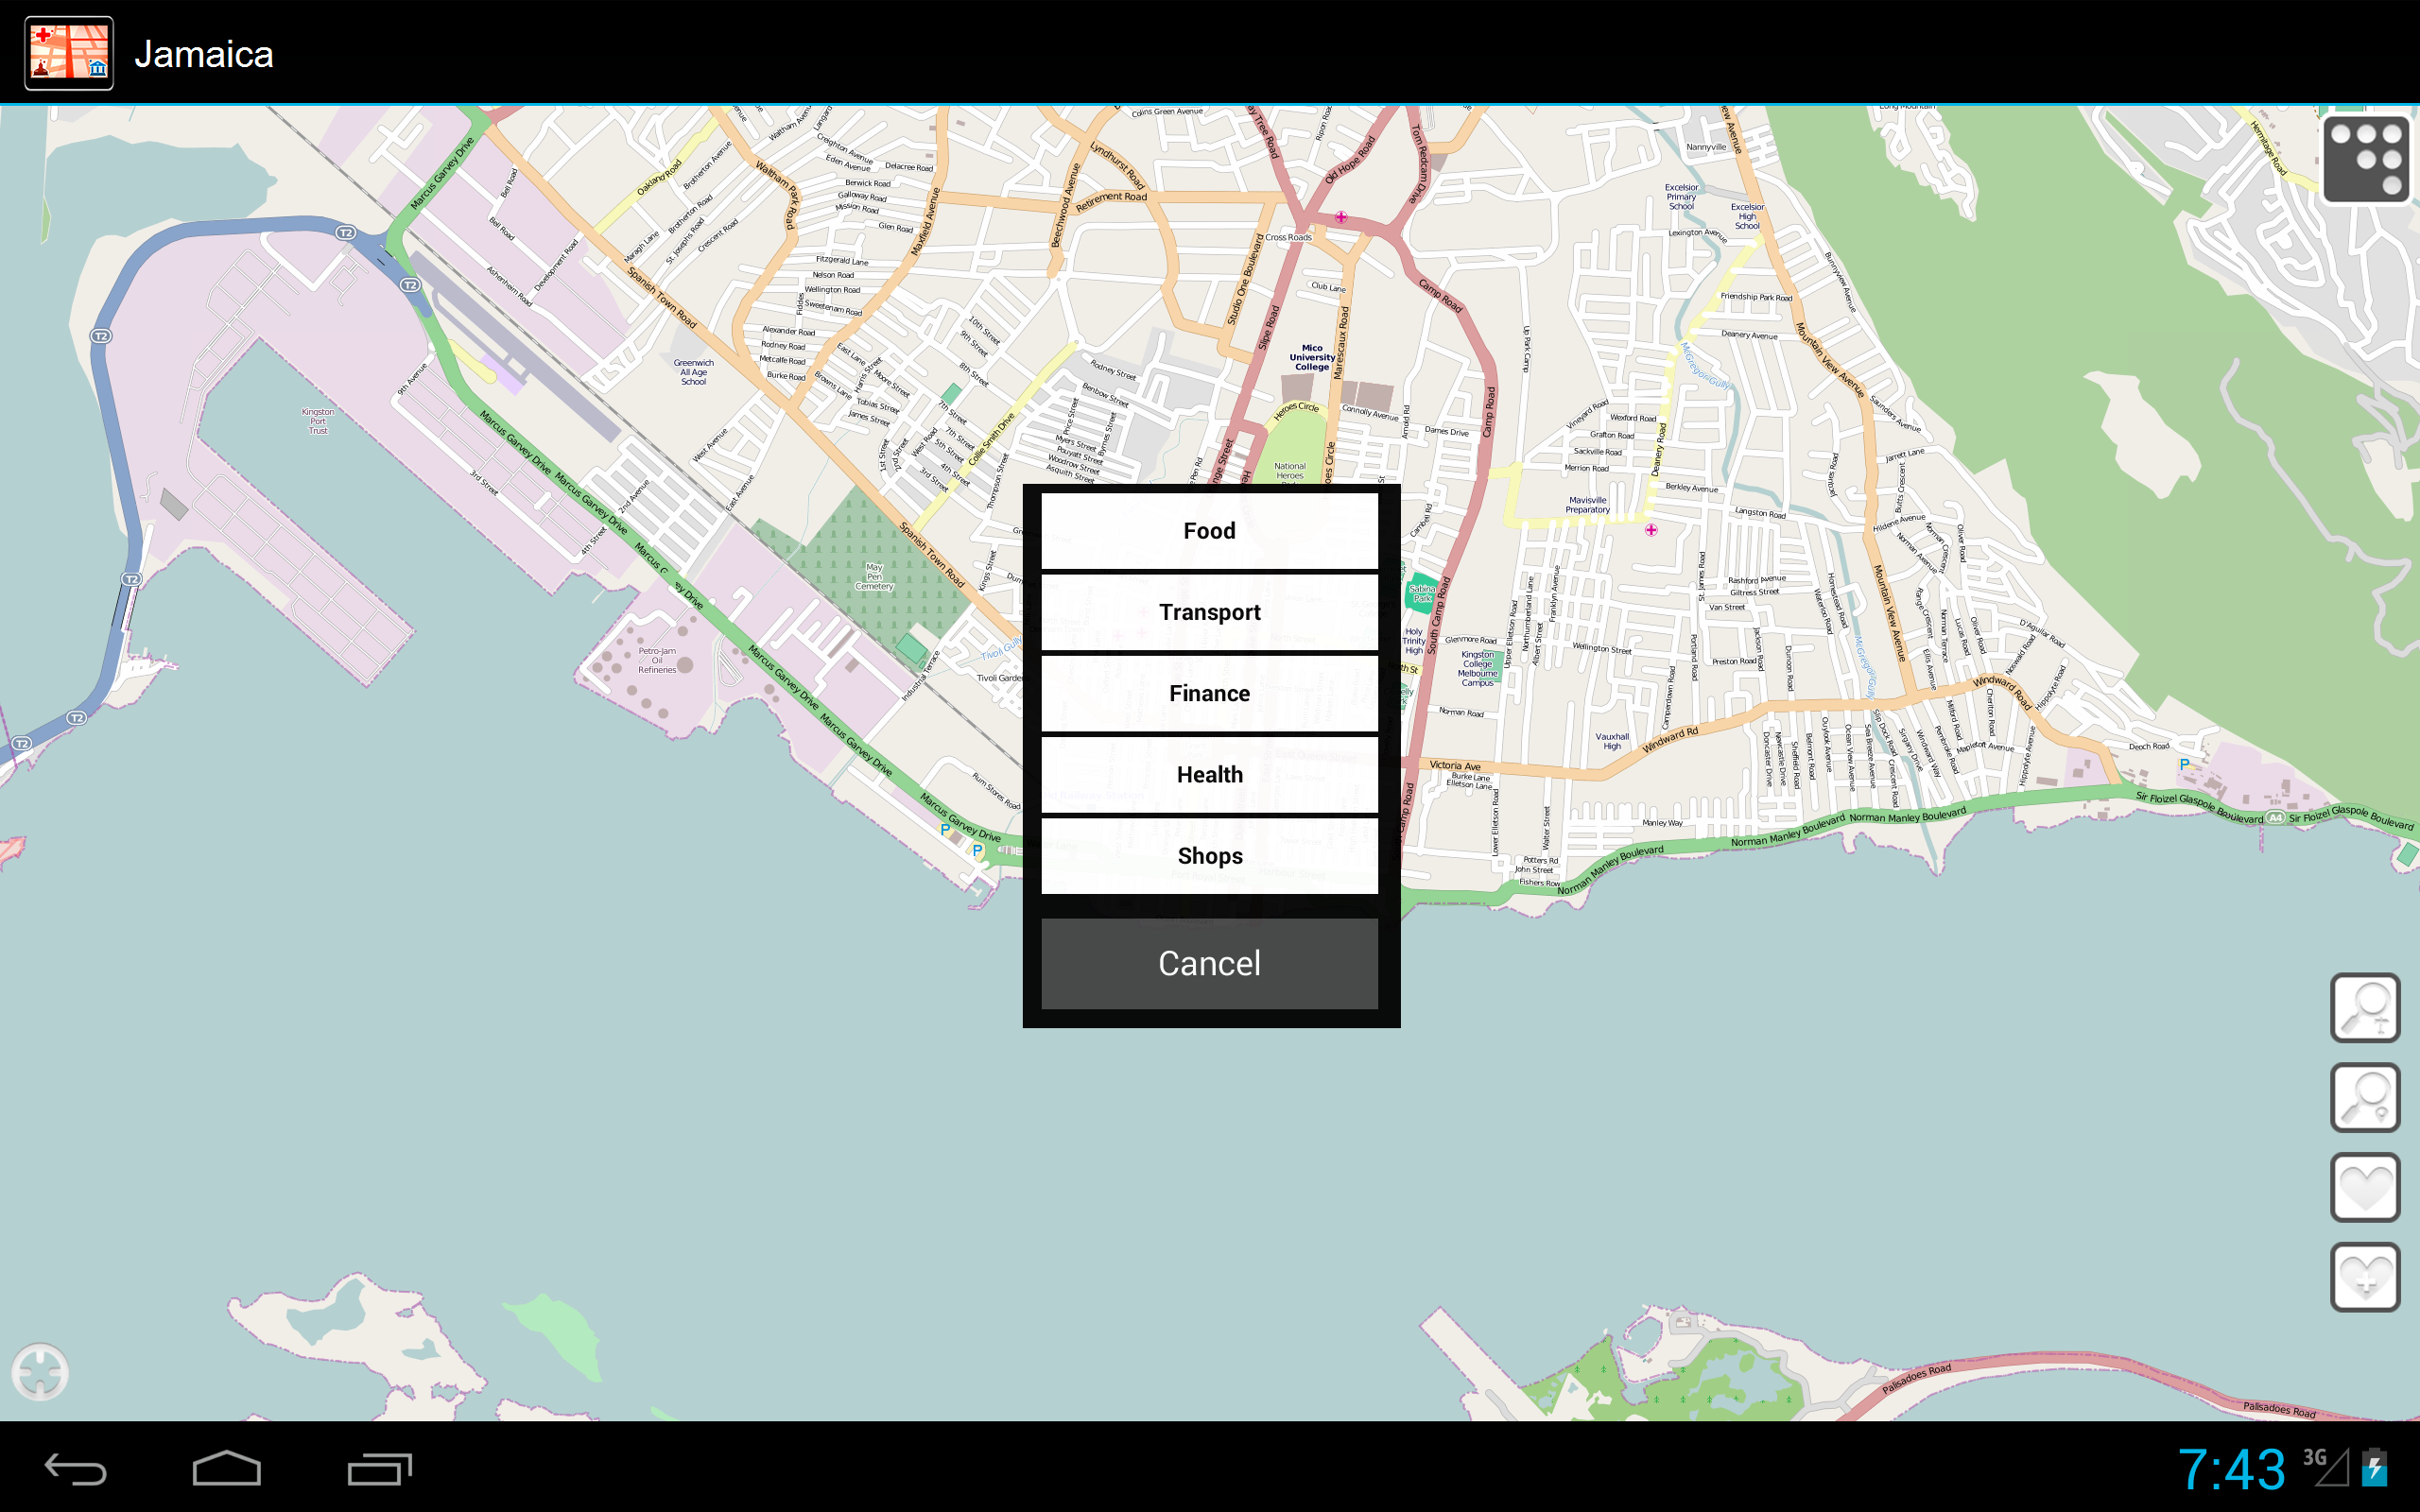2420x1512 pixels.
Task: Open the place search magnifier with pin
Action: point(2365,1097)
